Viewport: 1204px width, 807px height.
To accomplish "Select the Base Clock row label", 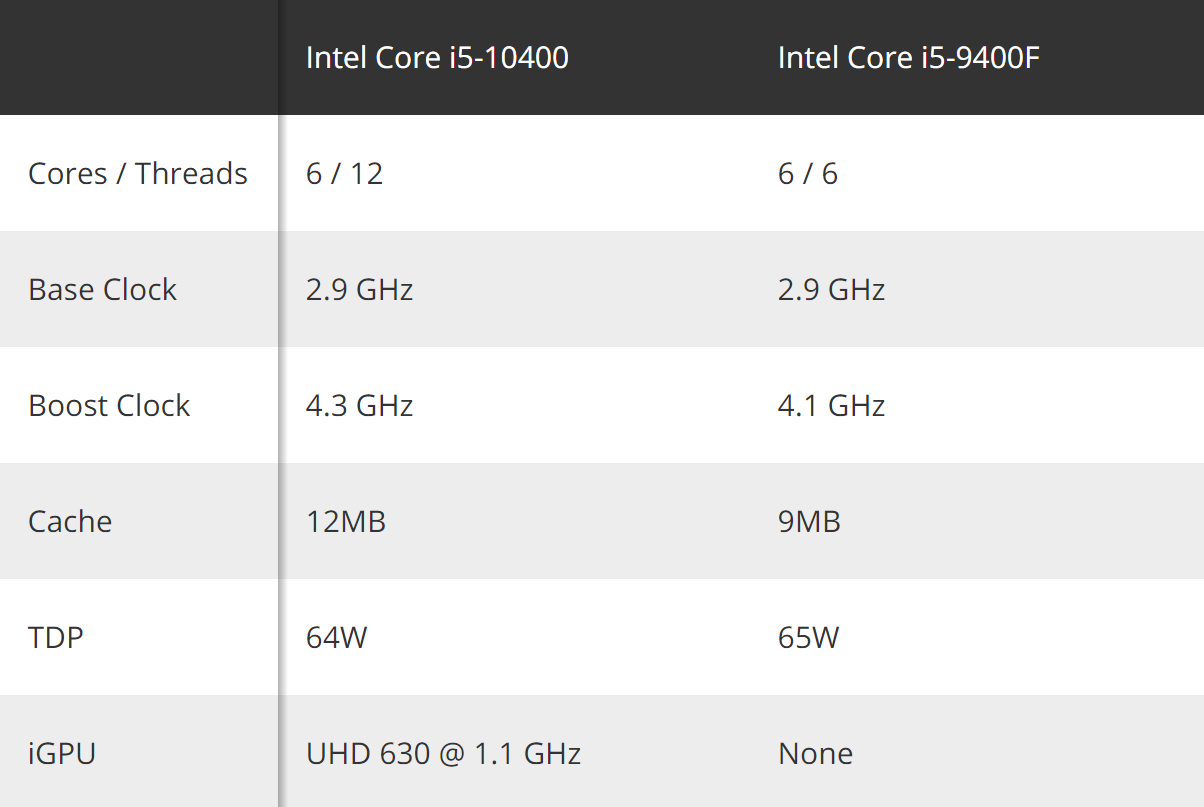I will coord(102,290).
